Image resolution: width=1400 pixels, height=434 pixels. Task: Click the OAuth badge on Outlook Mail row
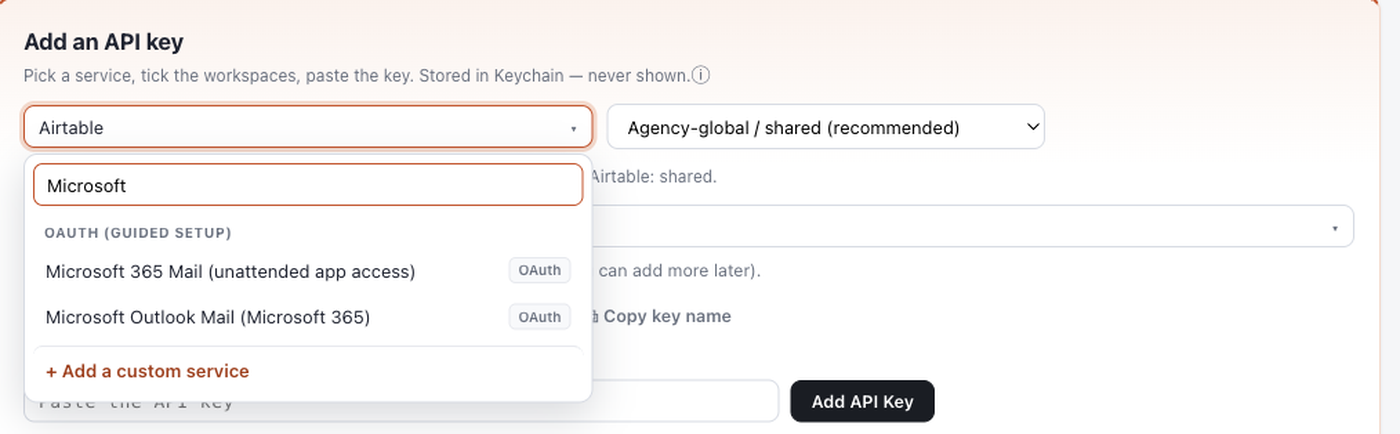click(x=540, y=317)
